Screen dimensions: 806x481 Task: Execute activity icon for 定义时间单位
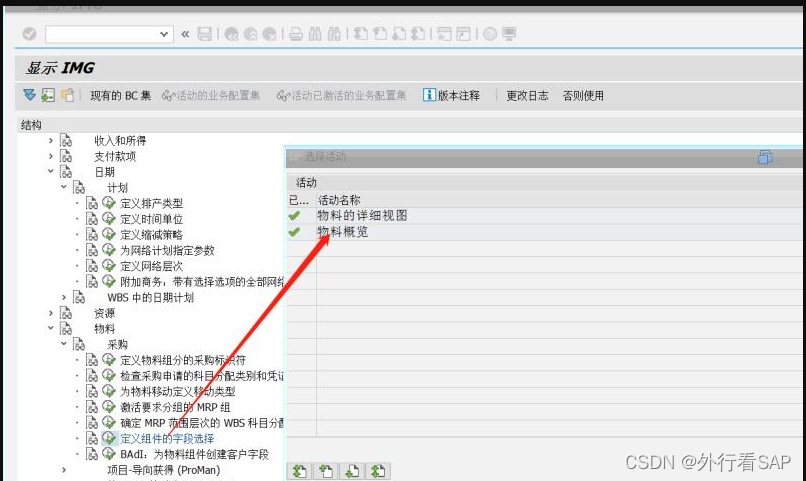[x=108, y=218]
